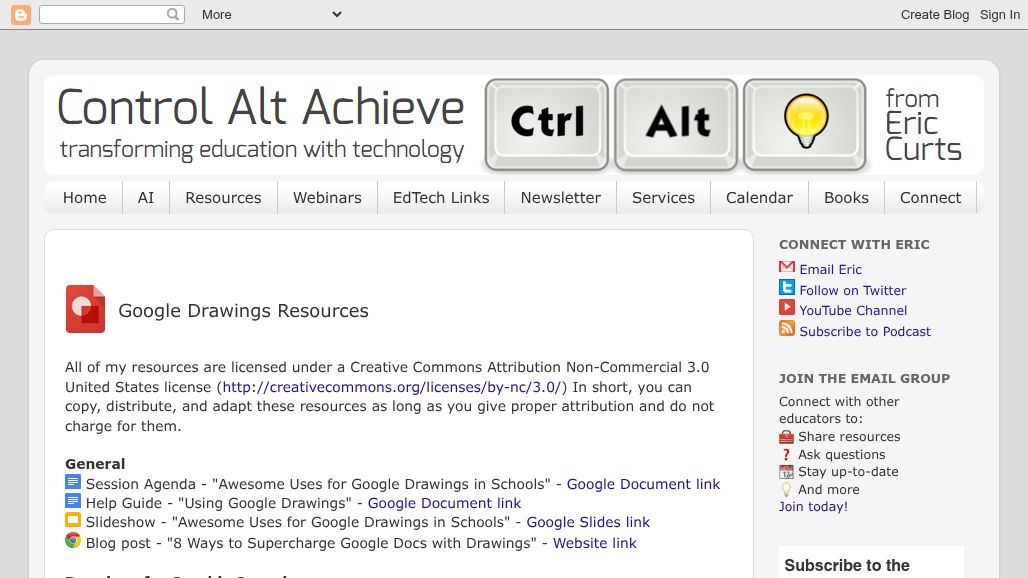Click the Gmail envelope icon beside Email Eric

point(787,268)
